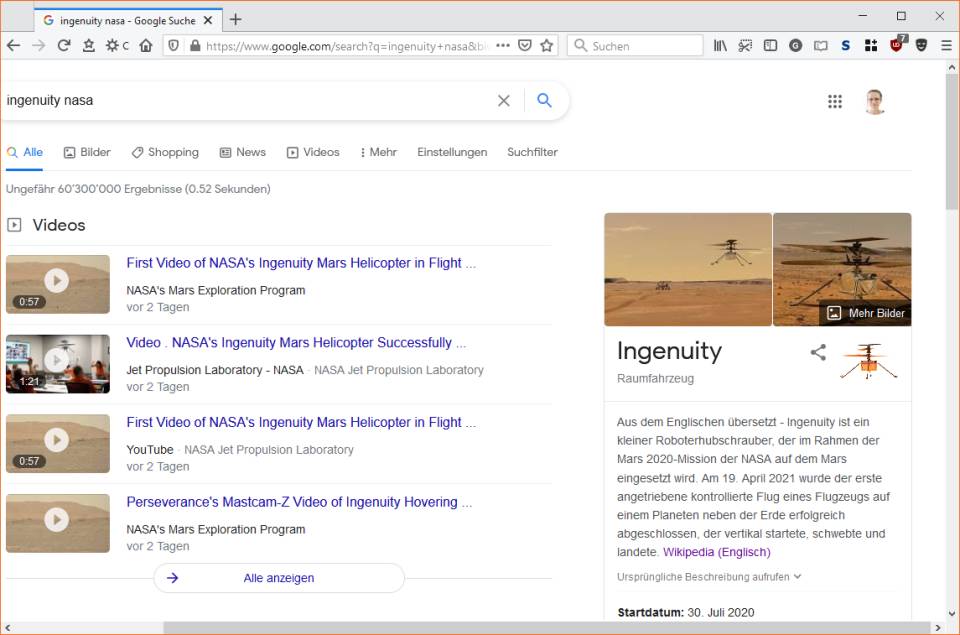Expand 'Ursprüngliche Beschreibung aufrufen'

pyautogui.click(x=709, y=577)
